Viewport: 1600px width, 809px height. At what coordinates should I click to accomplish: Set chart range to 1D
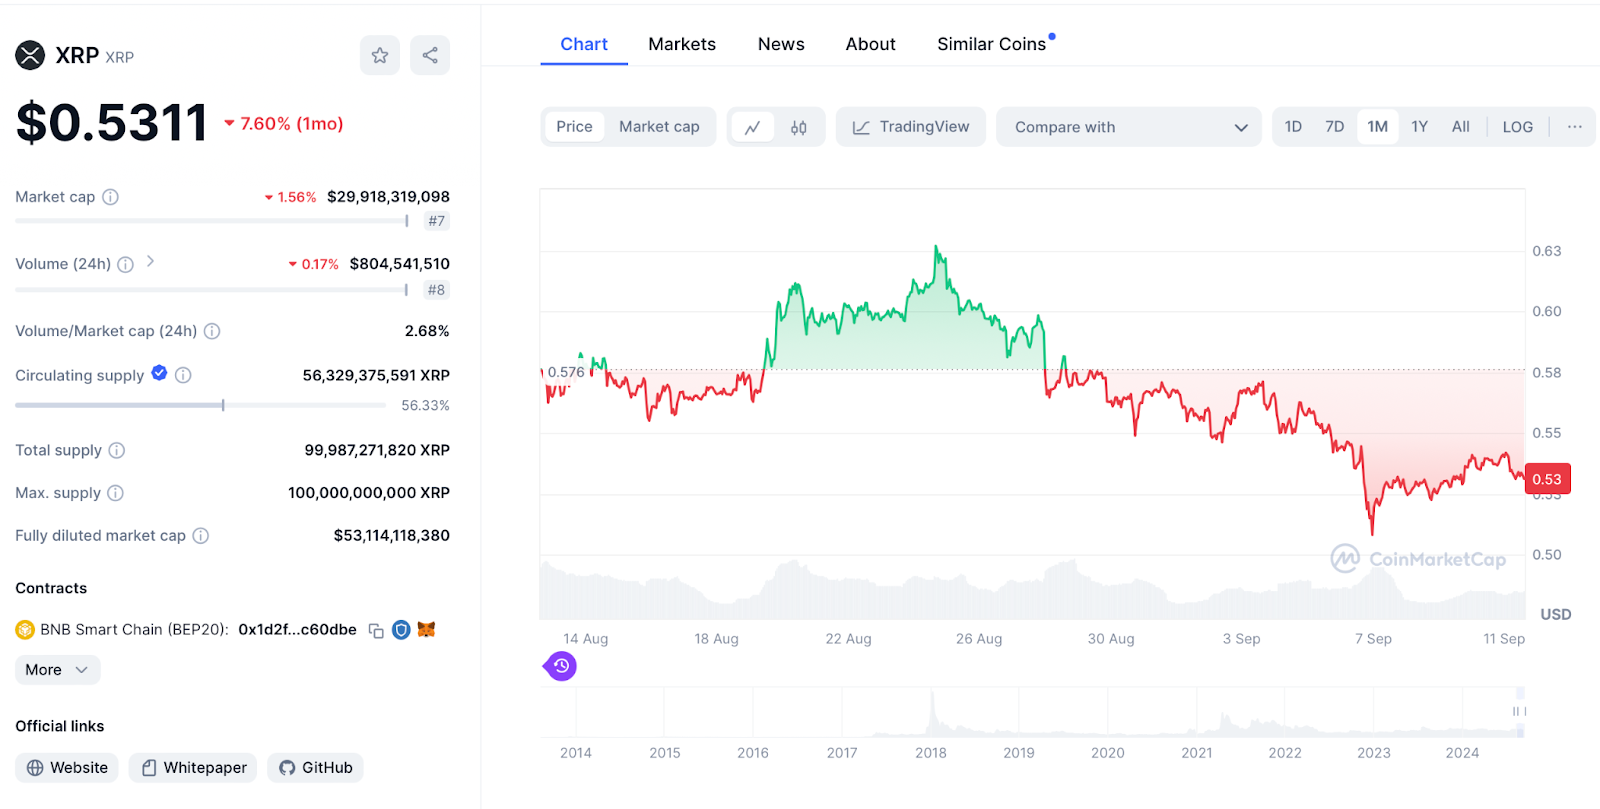pos(1293,127)
